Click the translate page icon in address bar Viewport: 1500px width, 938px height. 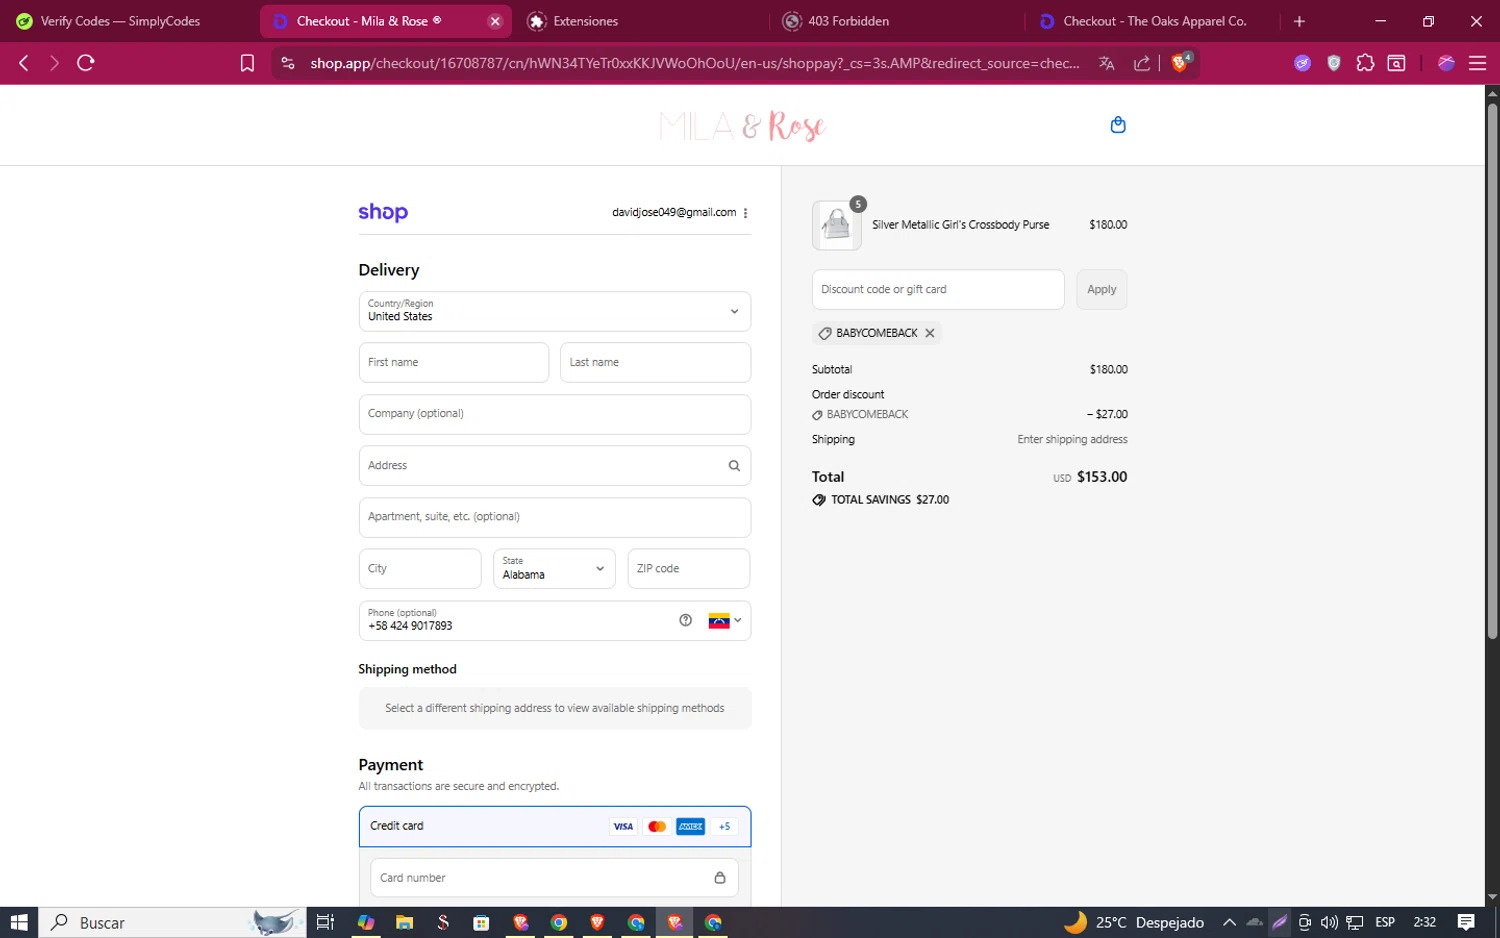(1106, 63)
